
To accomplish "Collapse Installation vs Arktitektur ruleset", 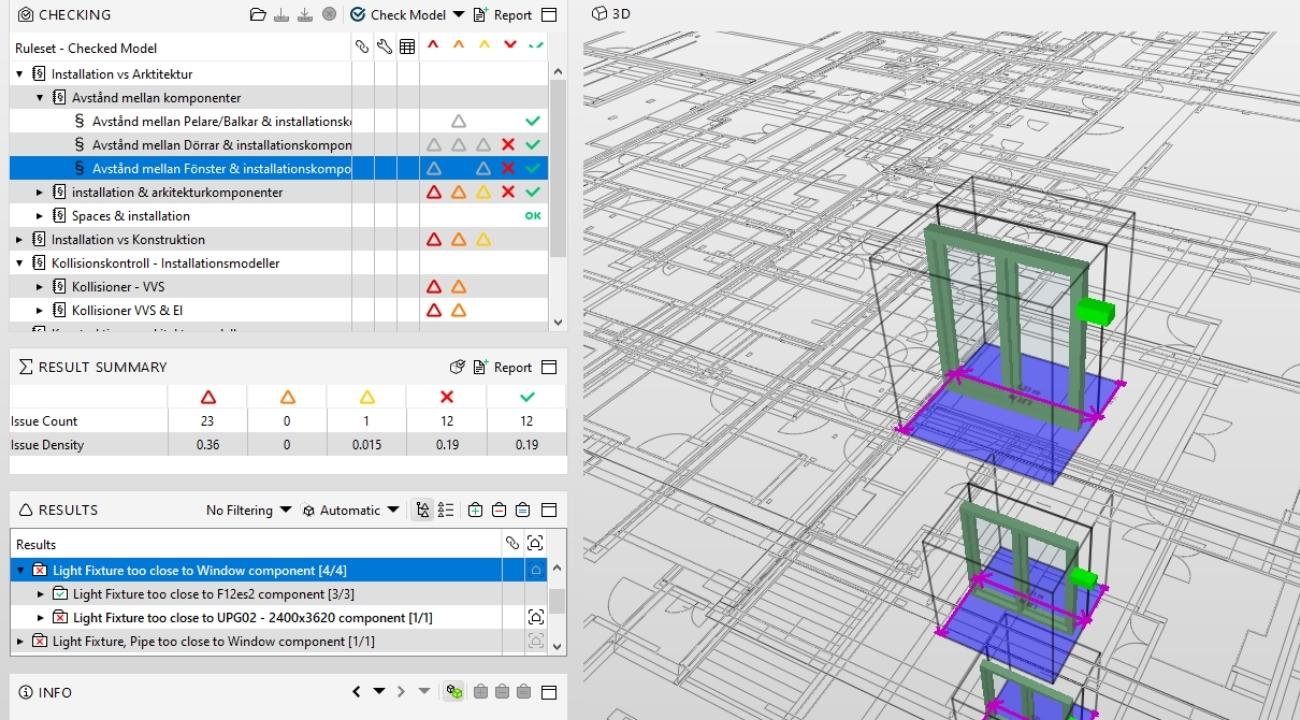I will (20, 74).
